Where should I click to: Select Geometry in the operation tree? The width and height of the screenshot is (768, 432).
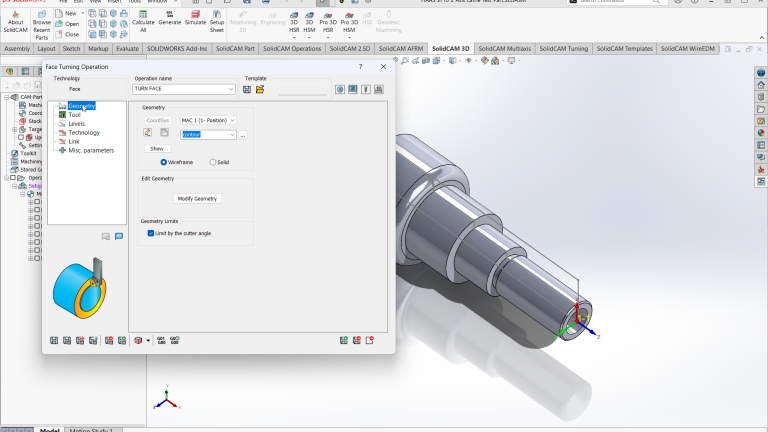(81, 106)
